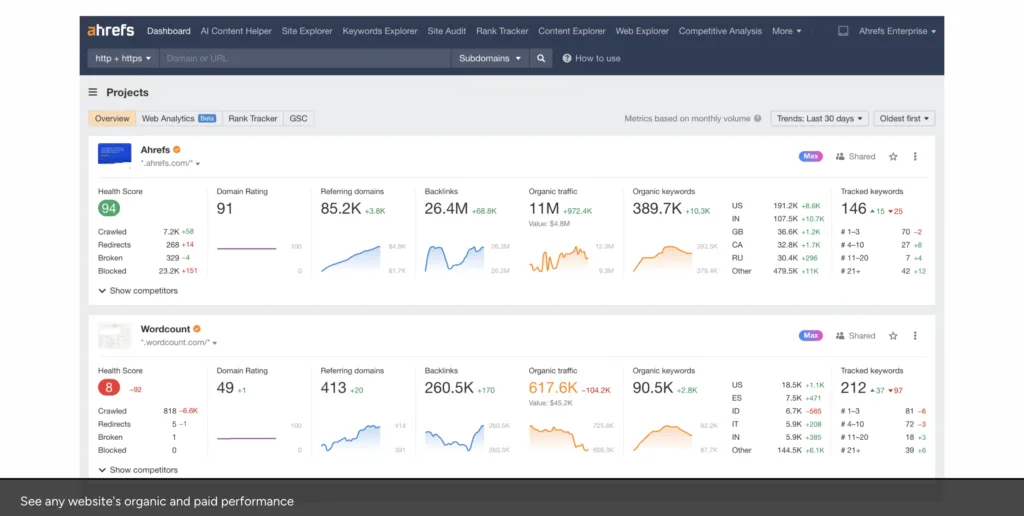Expand Show competitors for Ahrefs project
This screenshot has width=1024, height=516.
(x=138, y=291)
